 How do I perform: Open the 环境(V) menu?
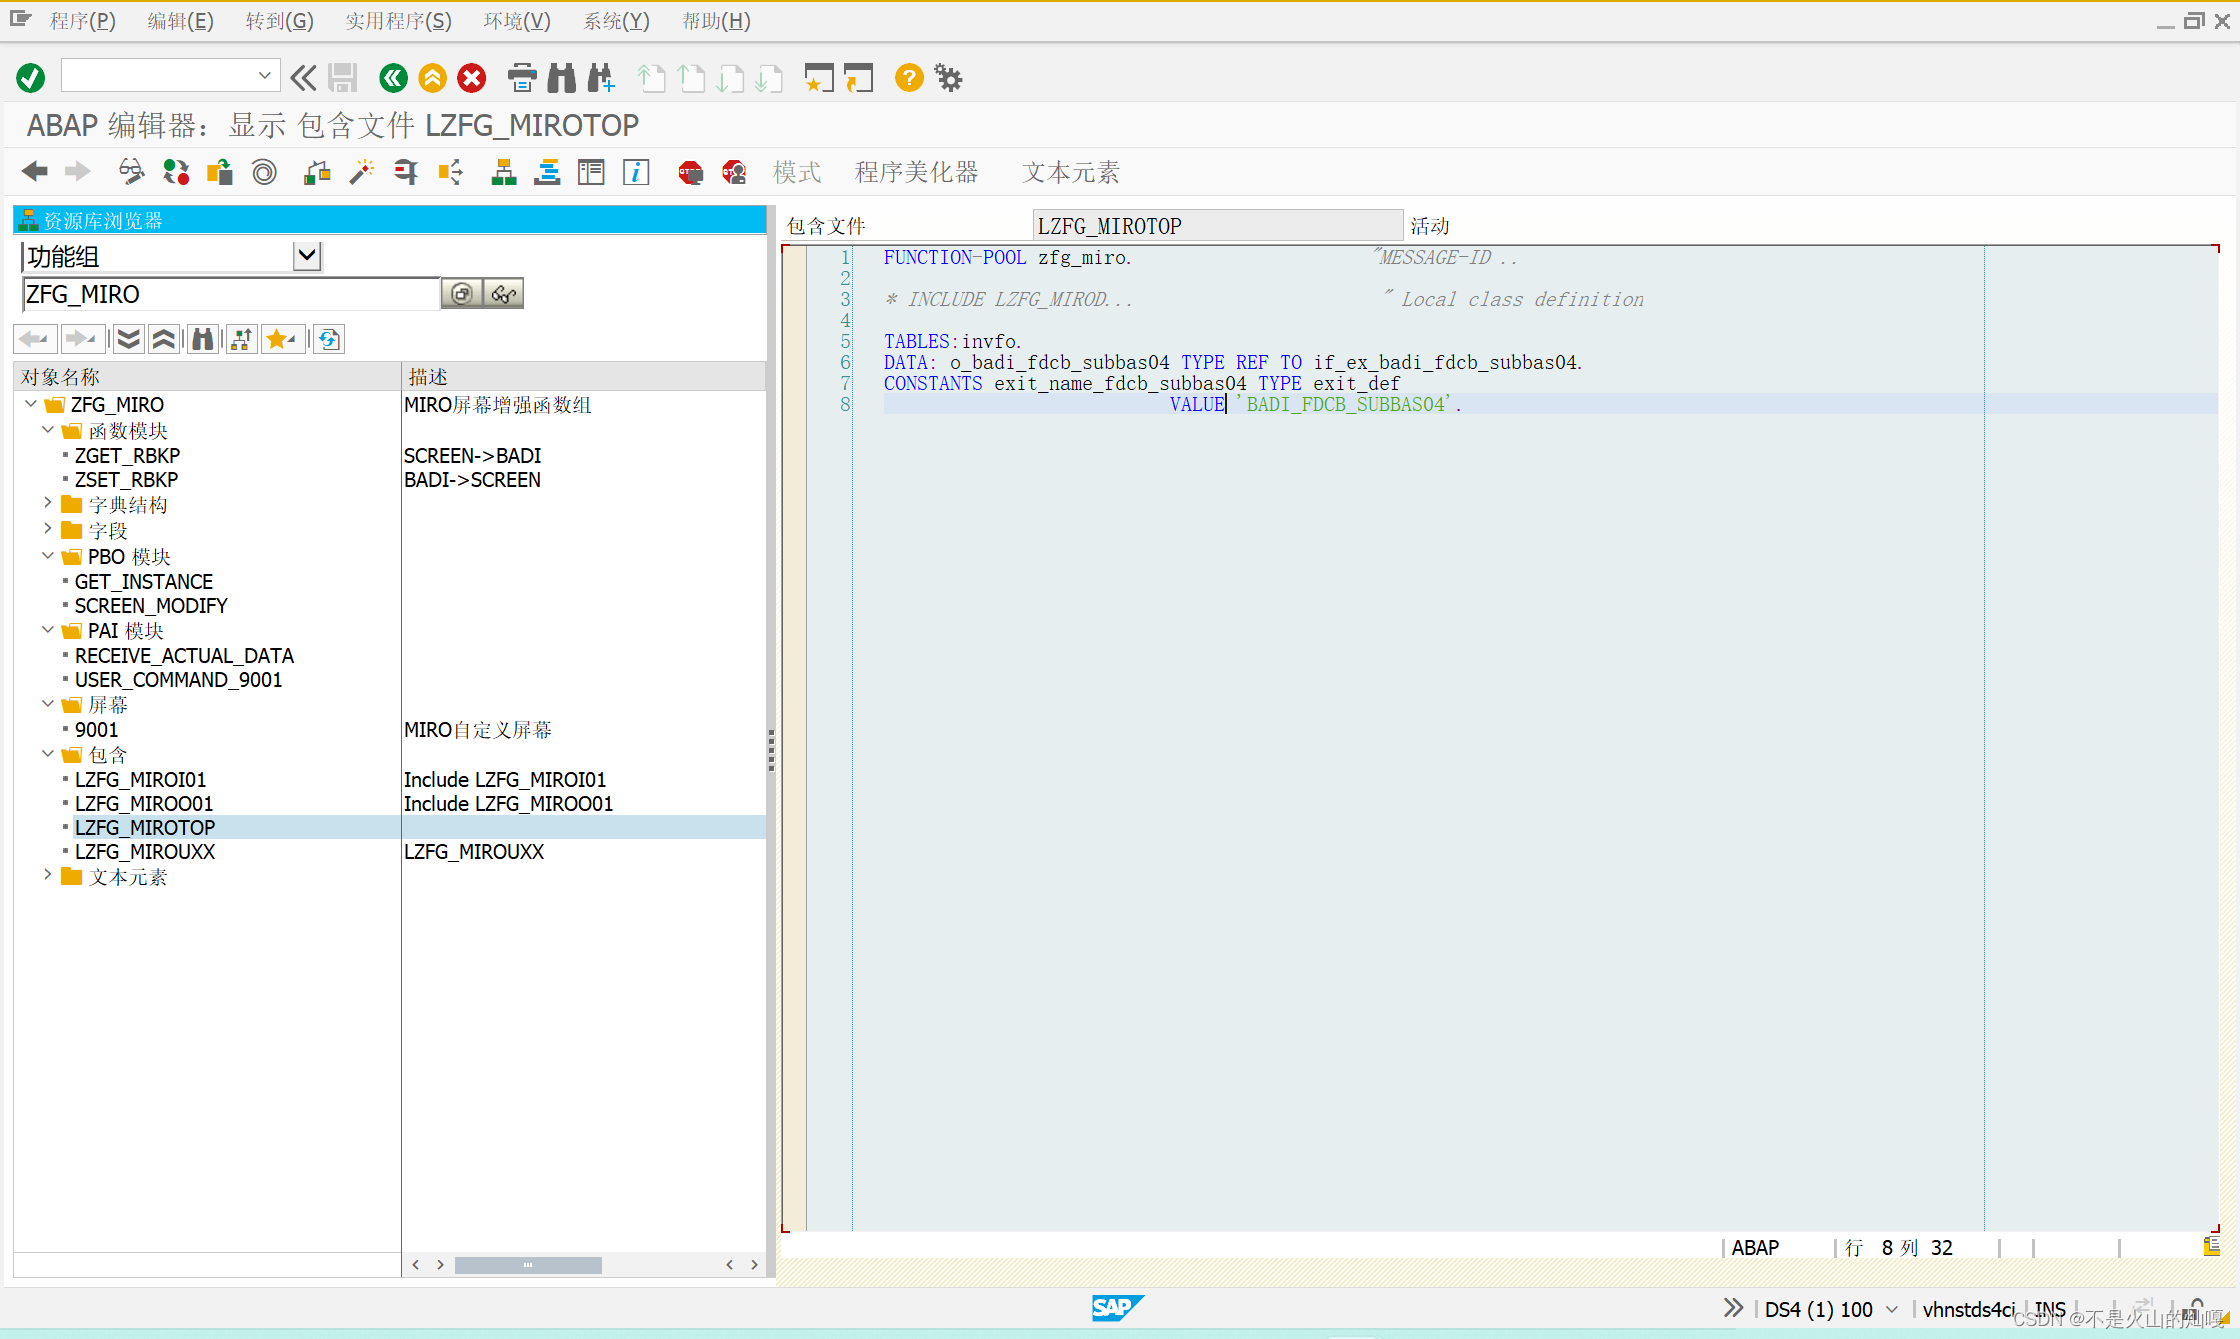pyautogui.click(x=517, y=21)
